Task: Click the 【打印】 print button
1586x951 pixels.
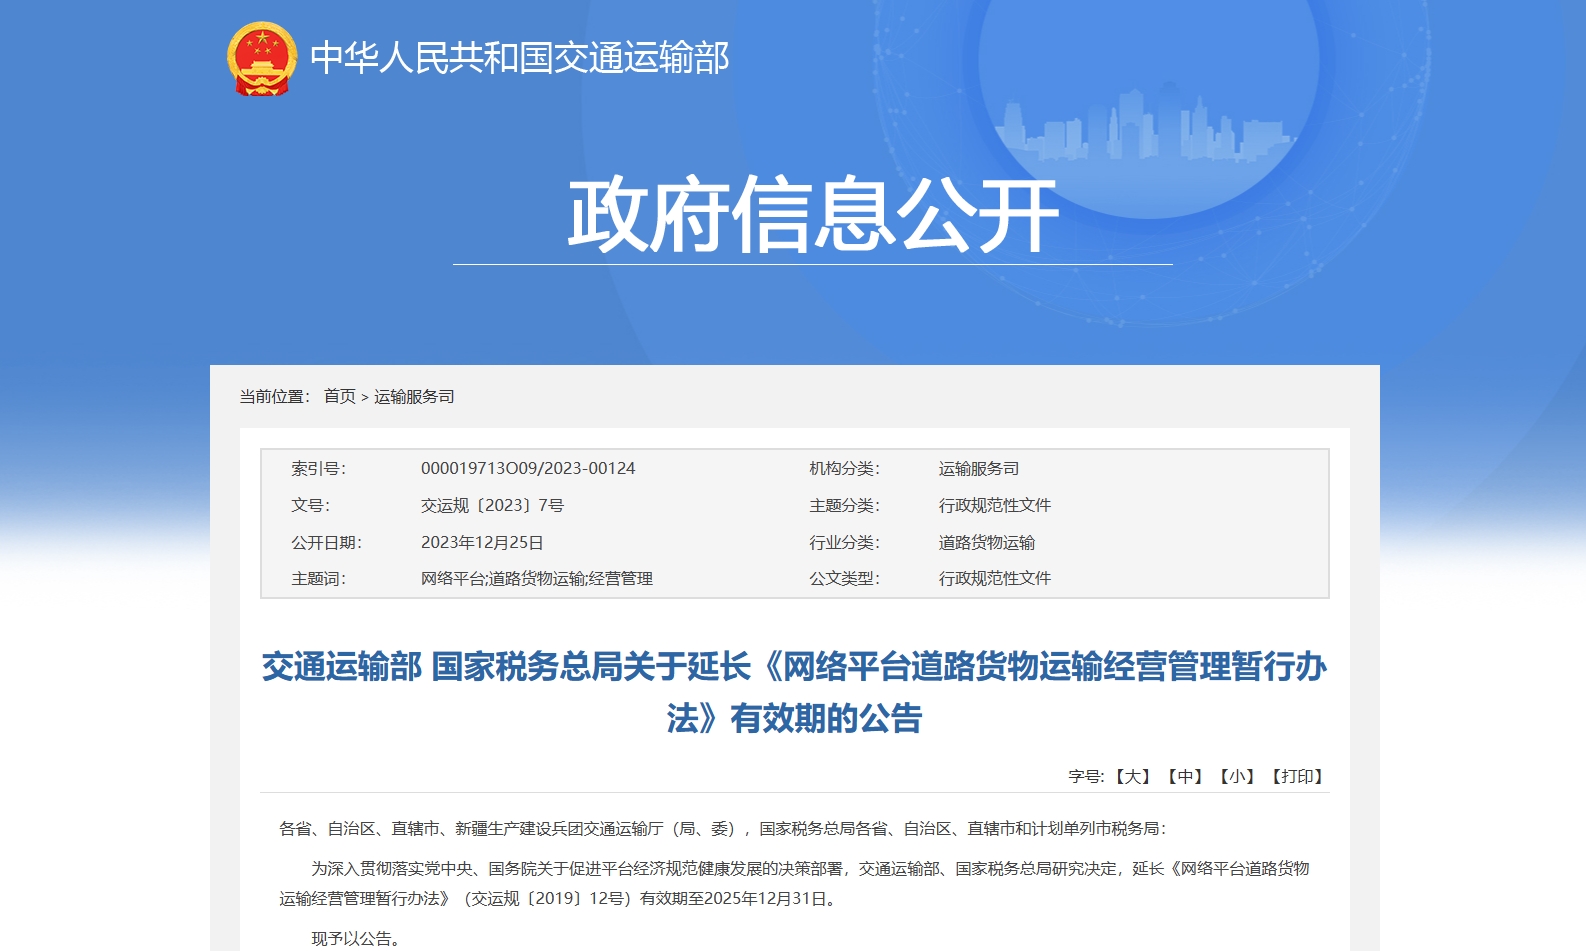Action: [x=1297, y=776]
